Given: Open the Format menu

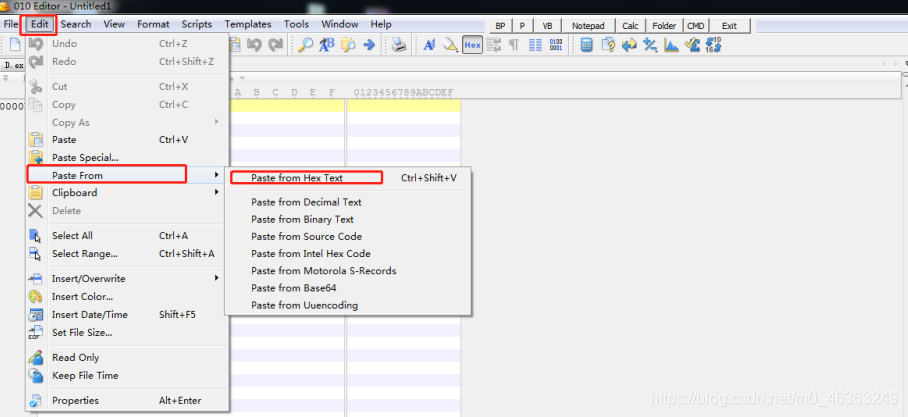Looking at the screenshot, I should point(153,24).
